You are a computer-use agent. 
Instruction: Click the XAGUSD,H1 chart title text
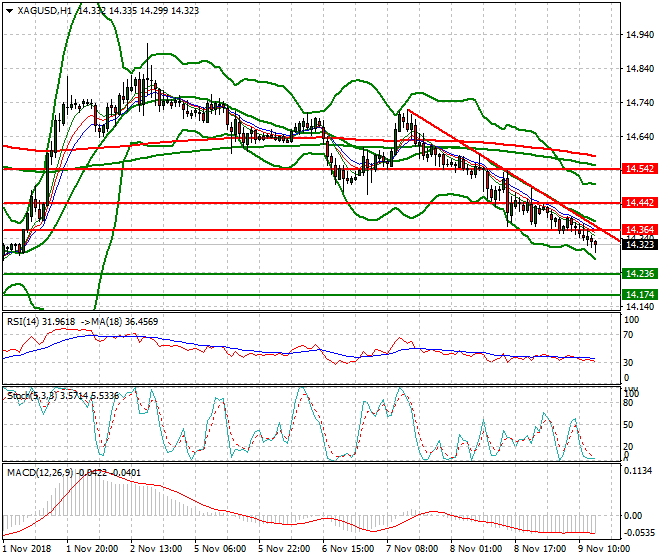click(44, 10)
